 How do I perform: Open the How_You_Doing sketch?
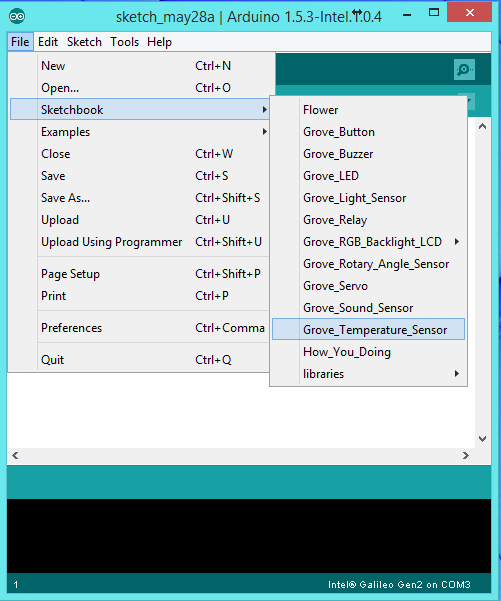tap(368, 352)
